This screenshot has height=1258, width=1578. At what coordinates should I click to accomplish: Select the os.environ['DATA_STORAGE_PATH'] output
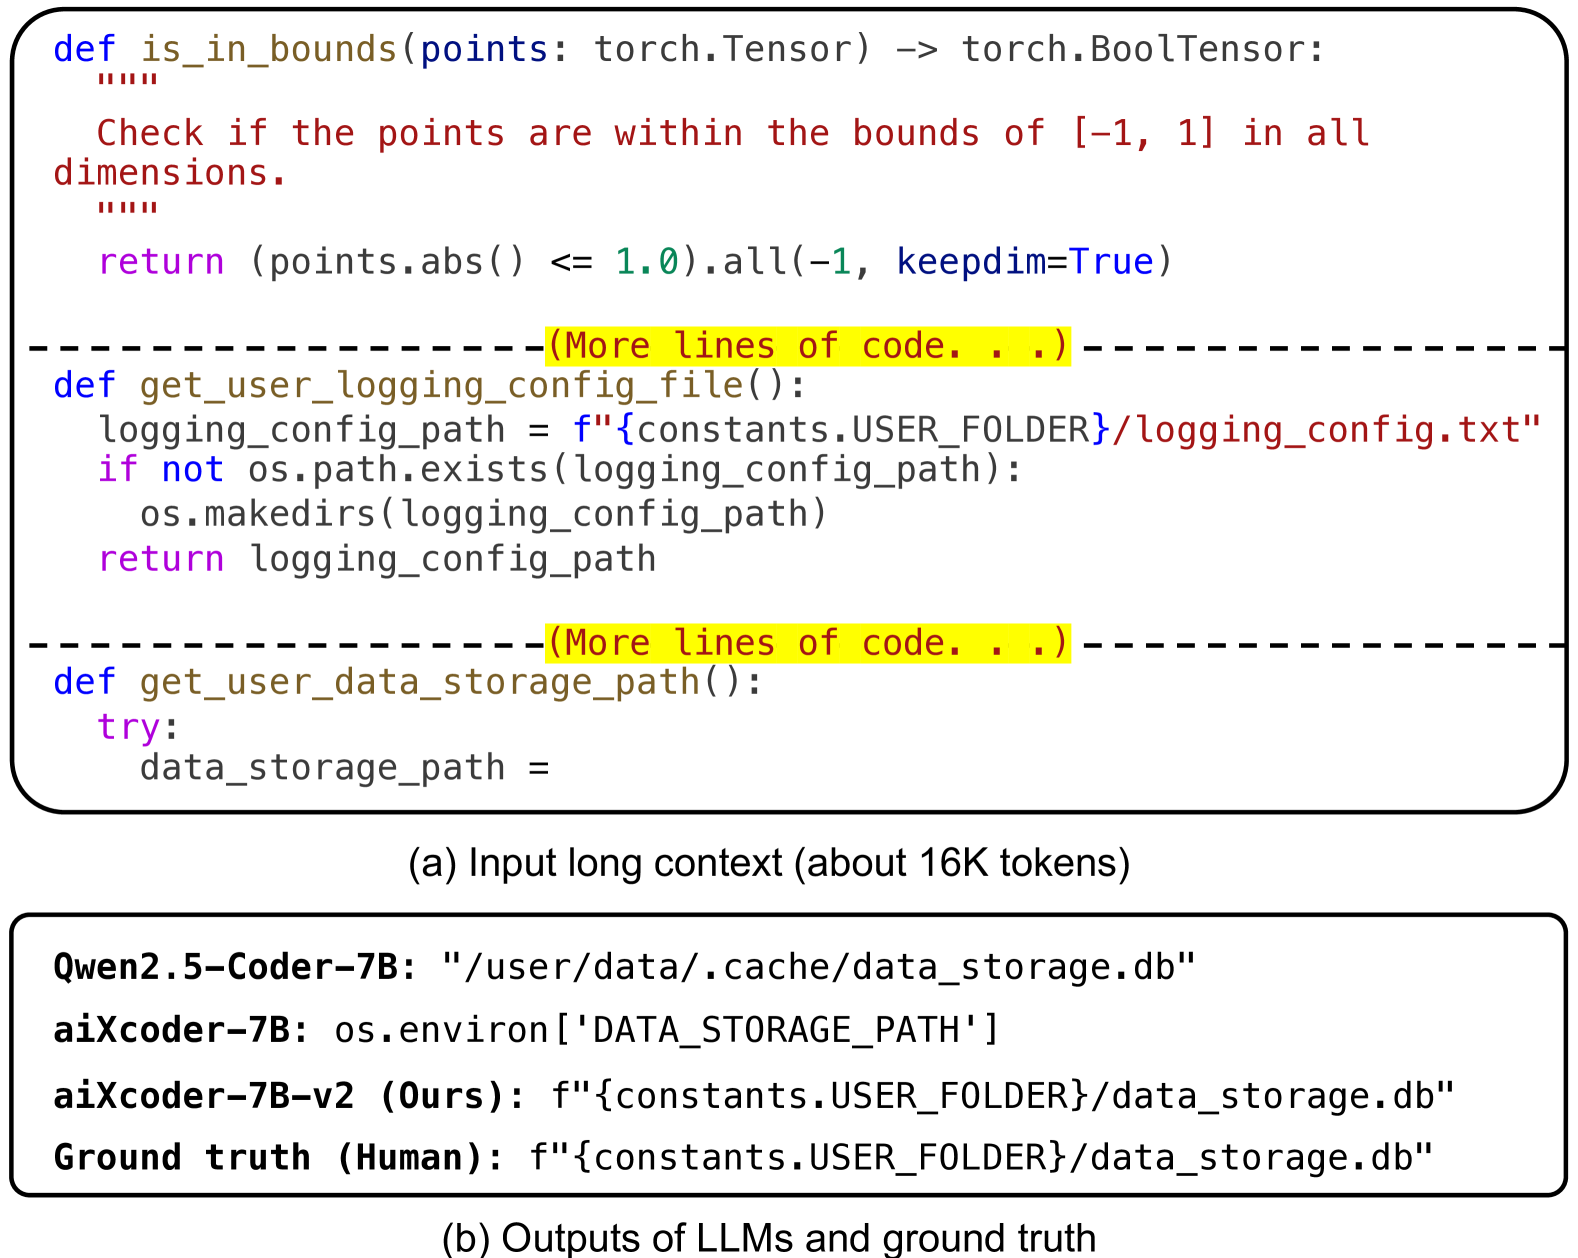tap(667, 1030)
